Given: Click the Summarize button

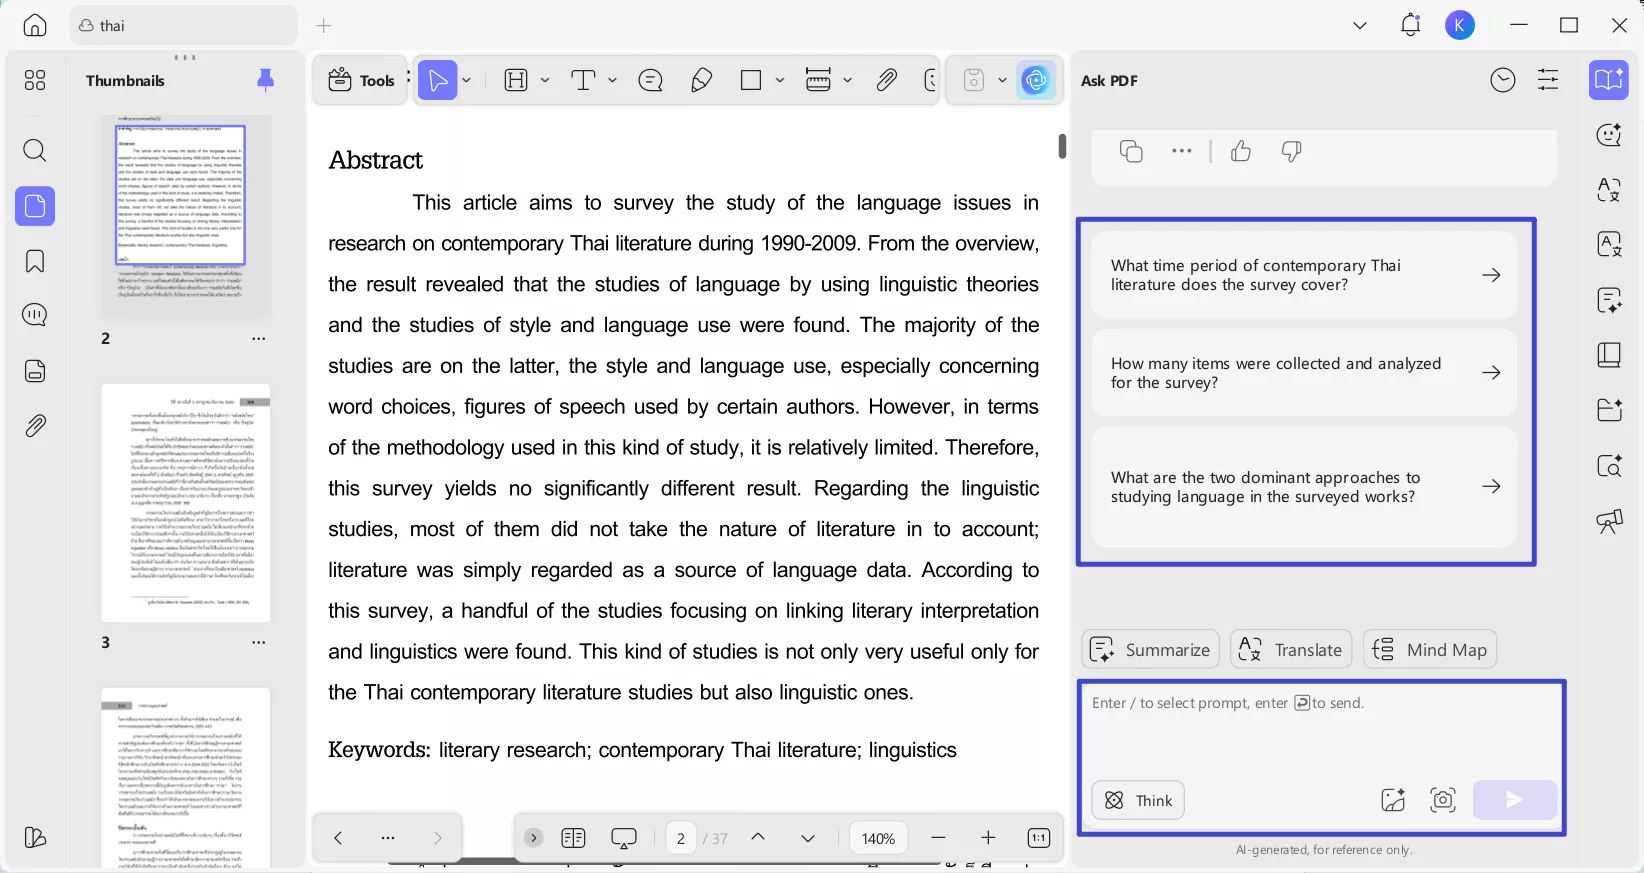Looking at the screenshot, I should (x=1150, y=650).
